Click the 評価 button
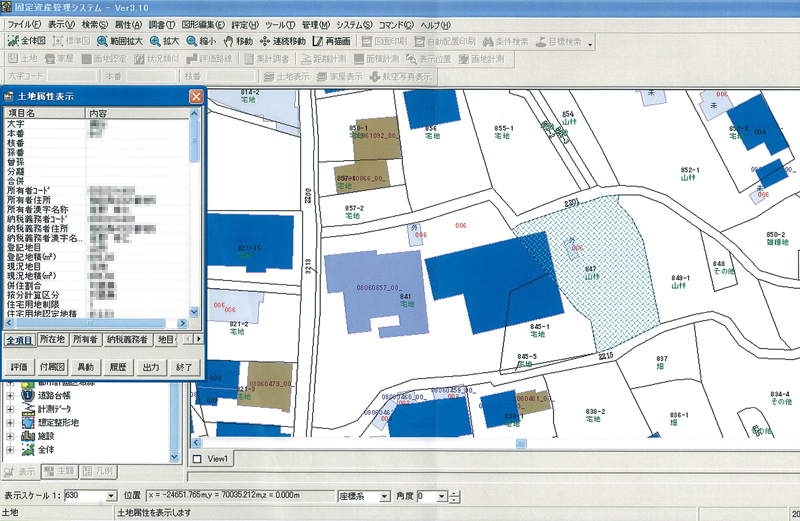Viewport: 800px width, 521px height. click(19, 367)
